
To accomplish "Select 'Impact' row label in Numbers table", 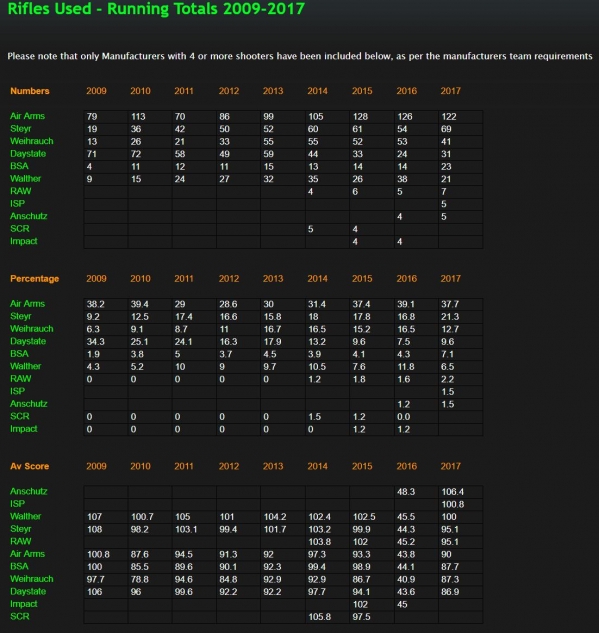I will (23, 241).
